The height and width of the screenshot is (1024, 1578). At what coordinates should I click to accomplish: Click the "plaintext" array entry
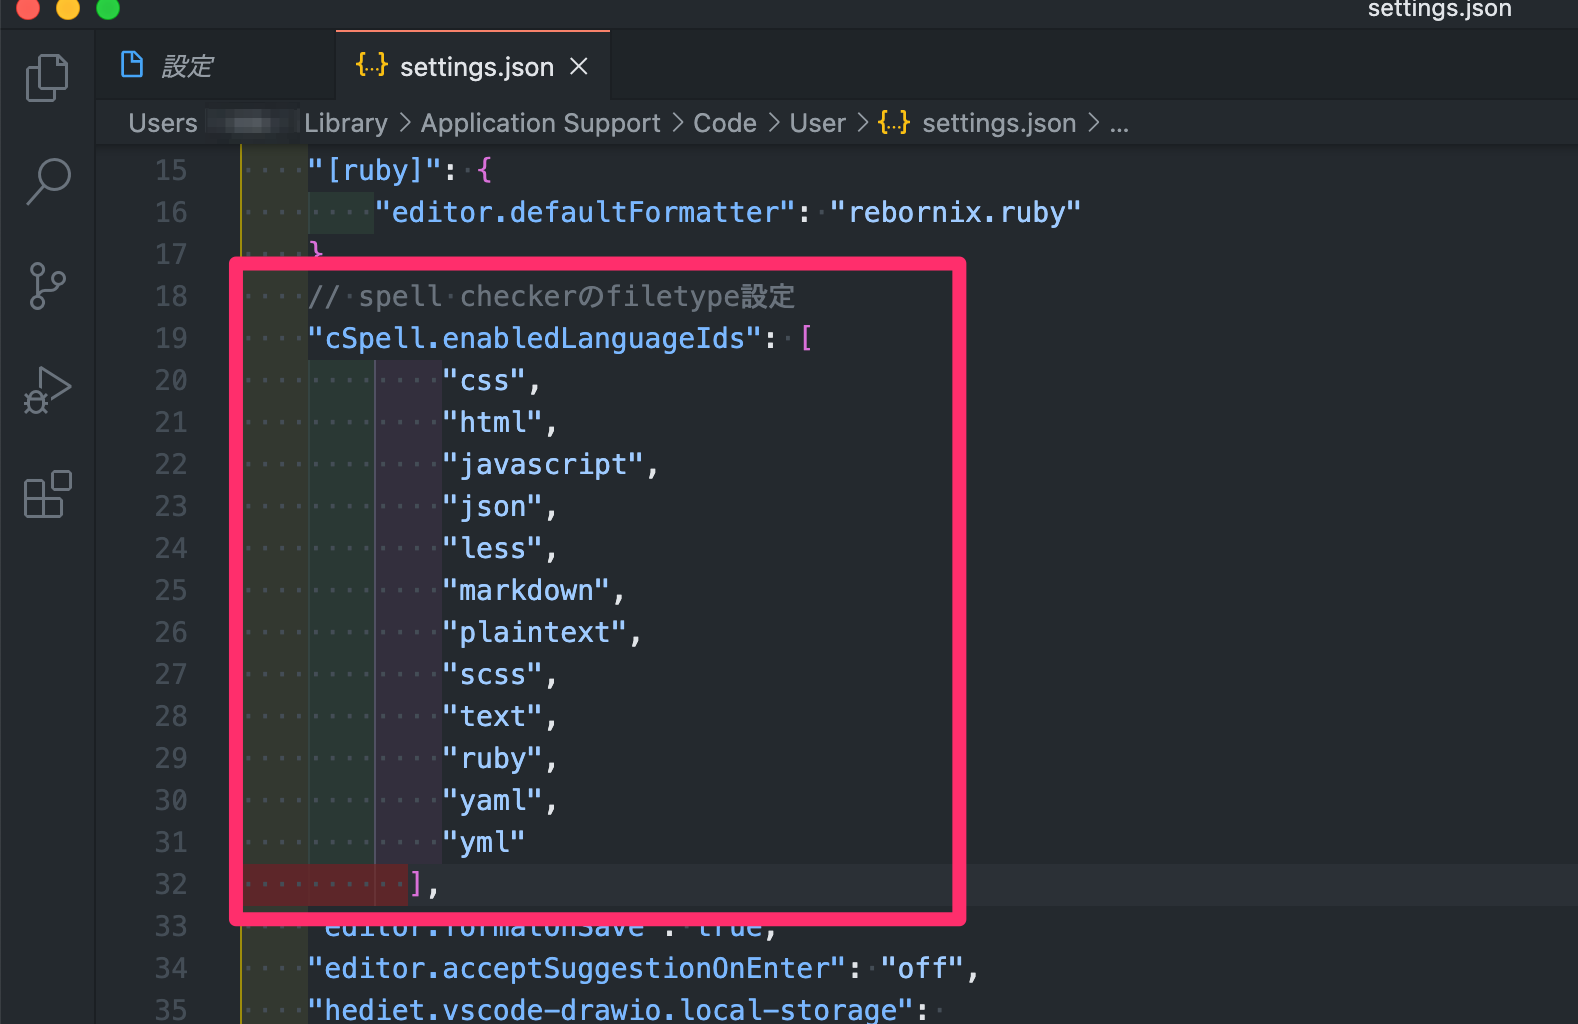[x=534, y=632]
